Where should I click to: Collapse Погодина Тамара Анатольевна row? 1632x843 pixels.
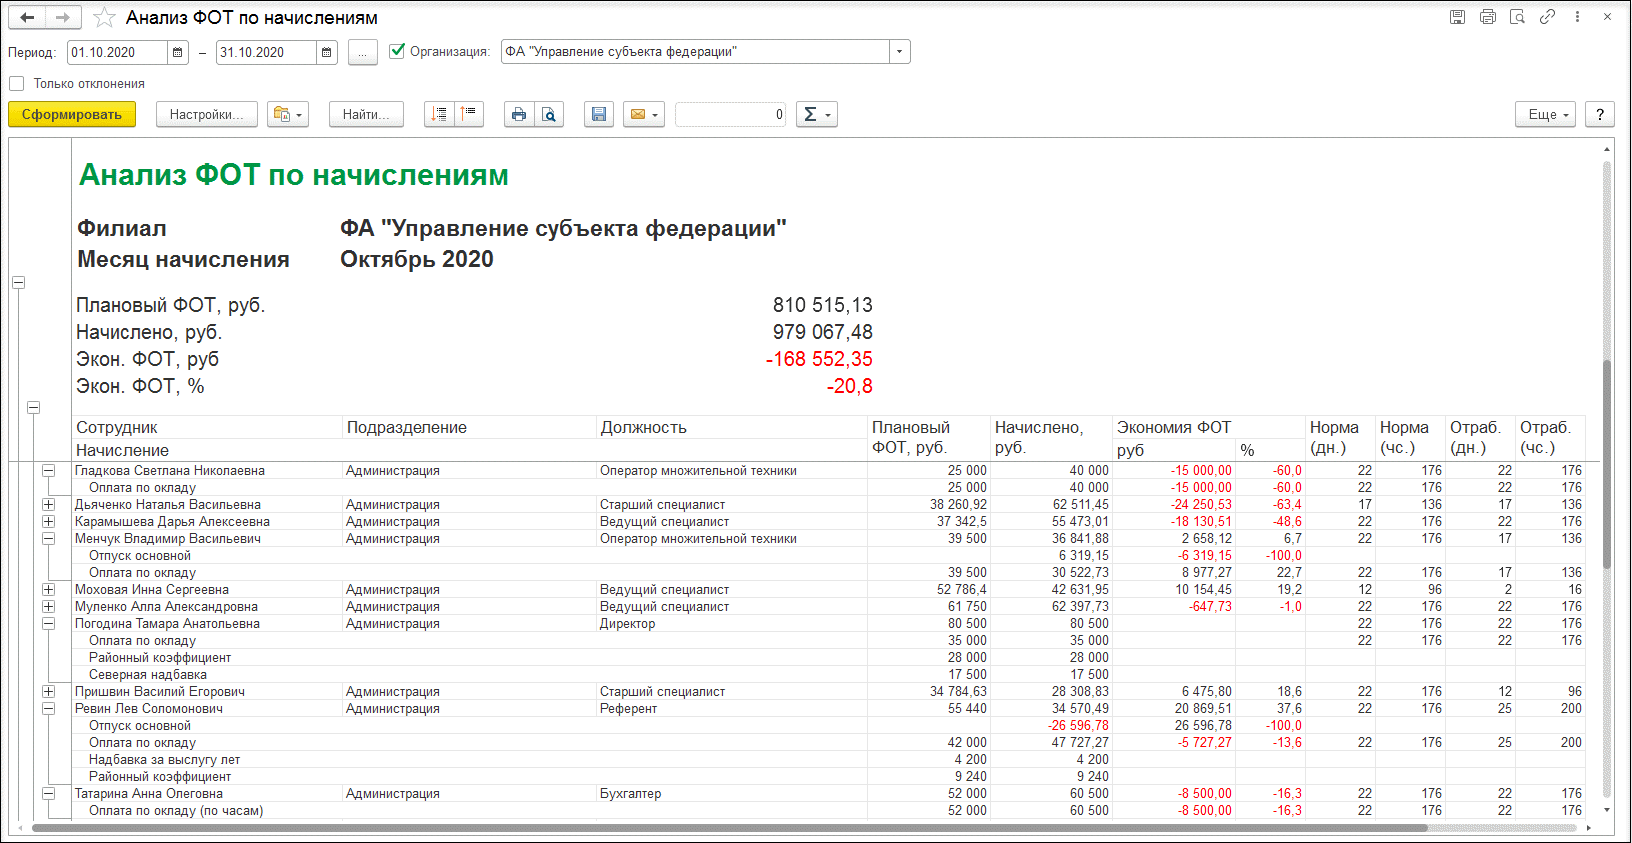[x=48, y=623]
